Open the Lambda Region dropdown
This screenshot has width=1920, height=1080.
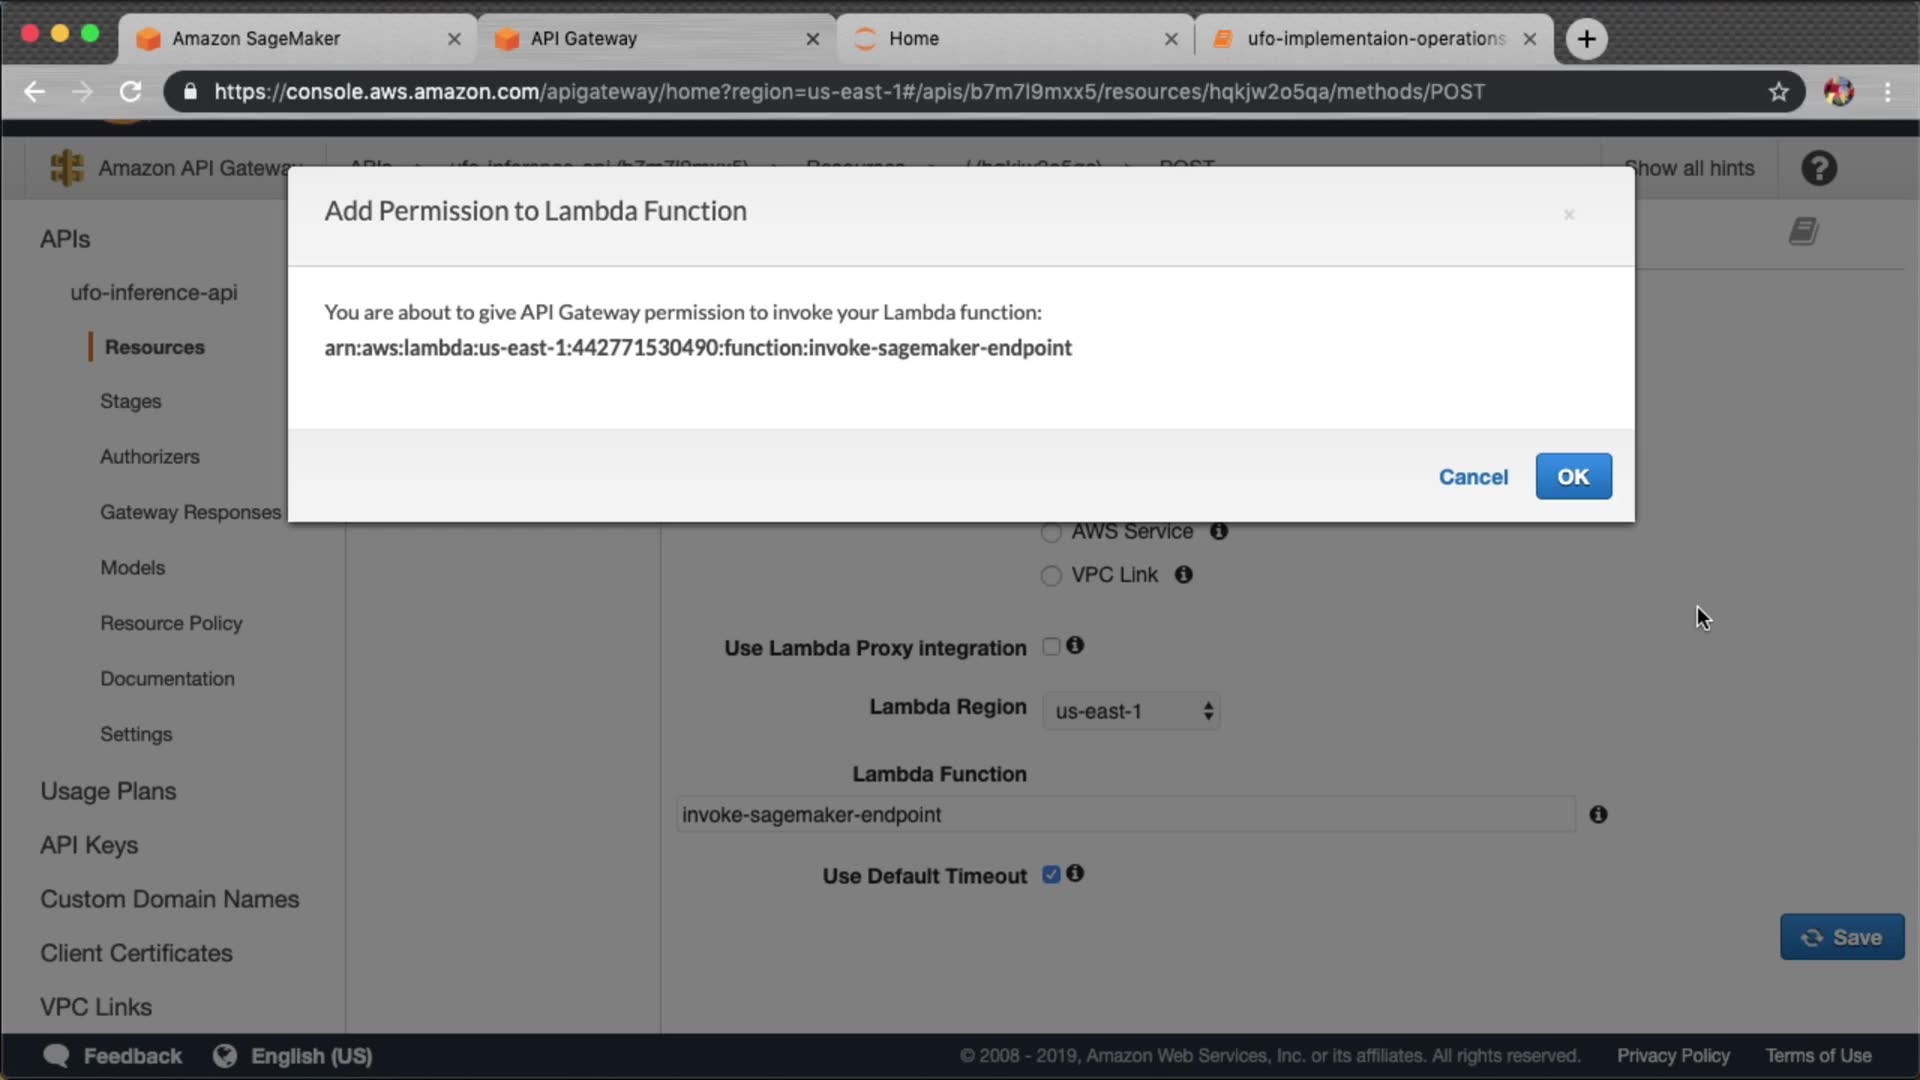coord(1131,711)
